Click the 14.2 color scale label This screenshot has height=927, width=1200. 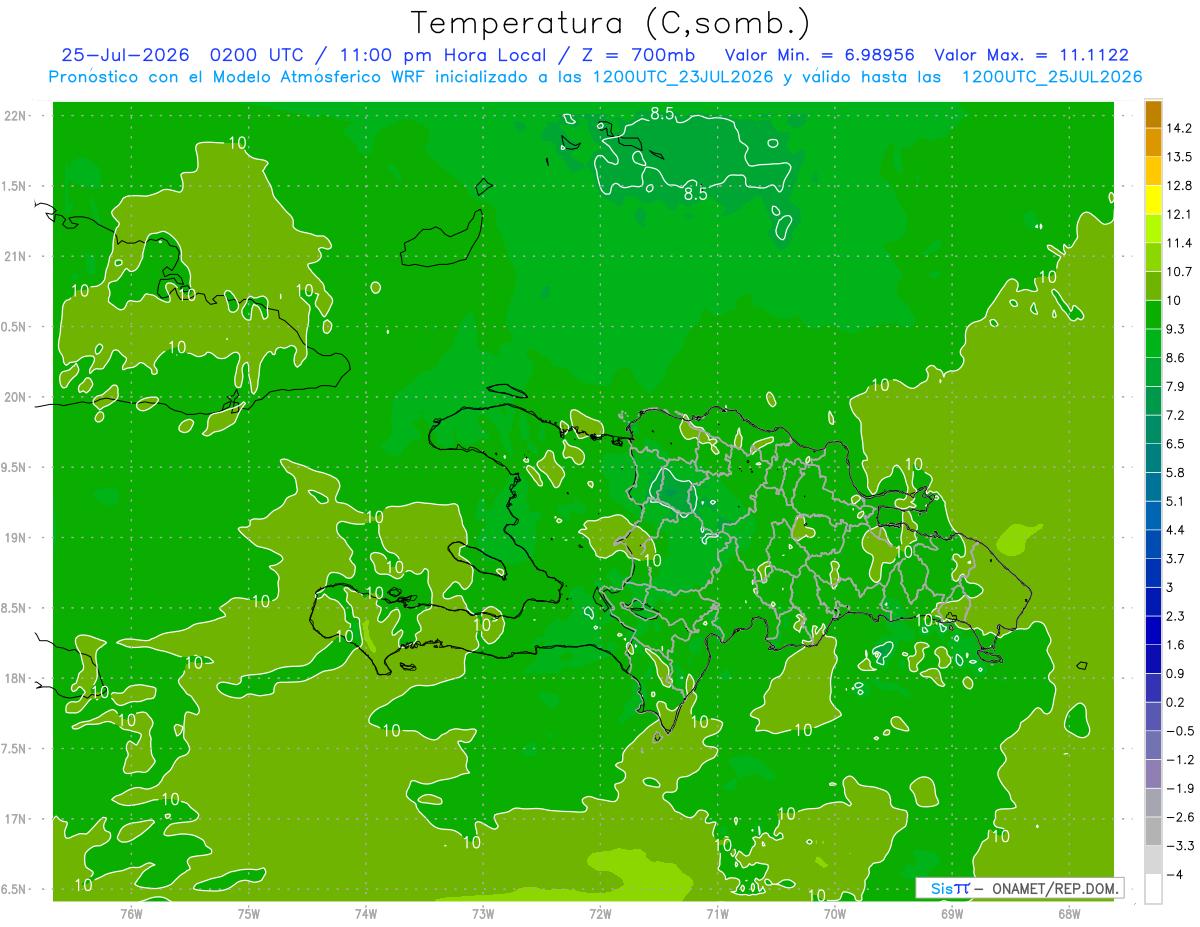(1178, 129)
